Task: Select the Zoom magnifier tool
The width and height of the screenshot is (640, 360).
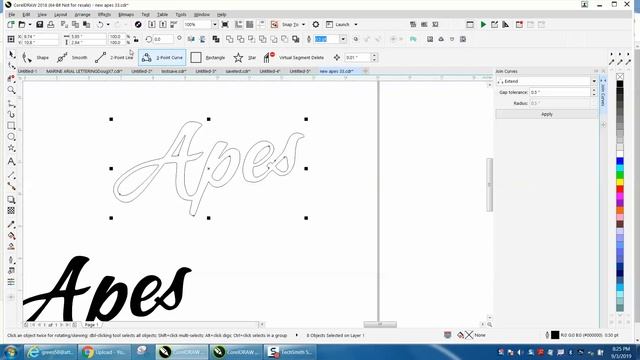Action: coord(11,90)
